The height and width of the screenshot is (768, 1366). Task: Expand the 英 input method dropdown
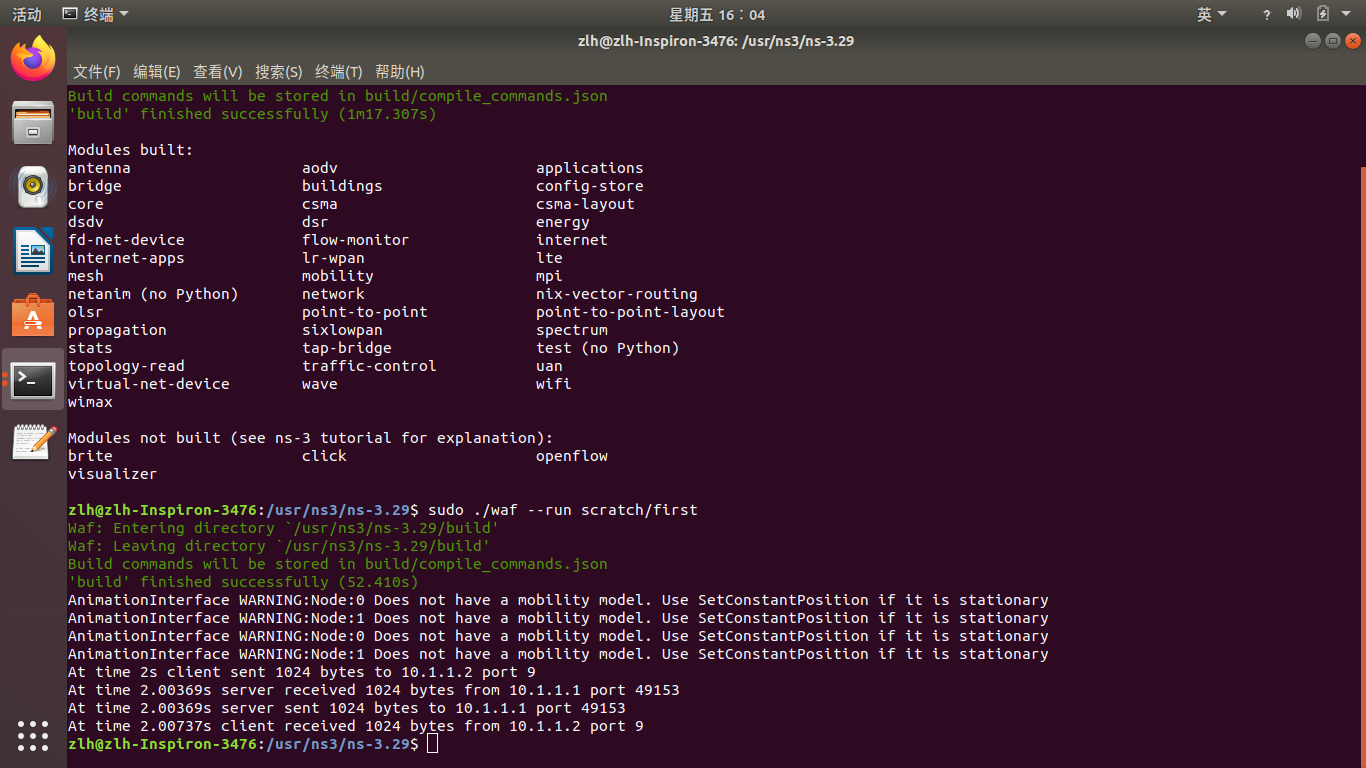pyautogui.click(x=1211, y=14)
